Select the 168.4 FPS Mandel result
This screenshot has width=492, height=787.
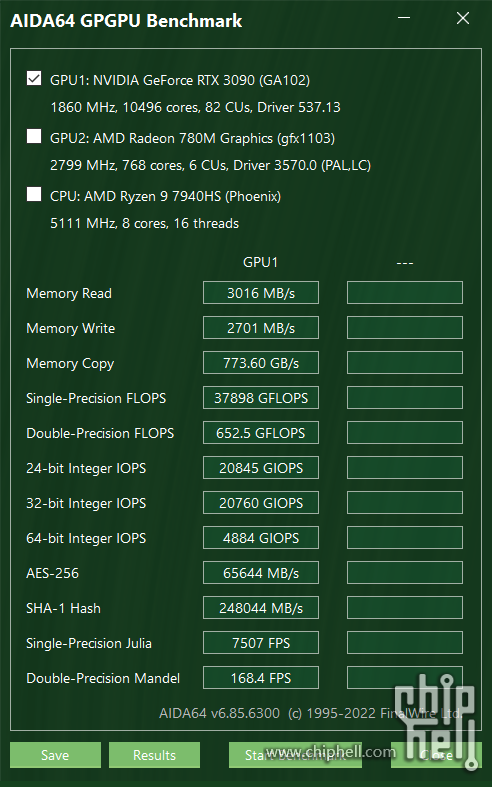pos(261,678)
